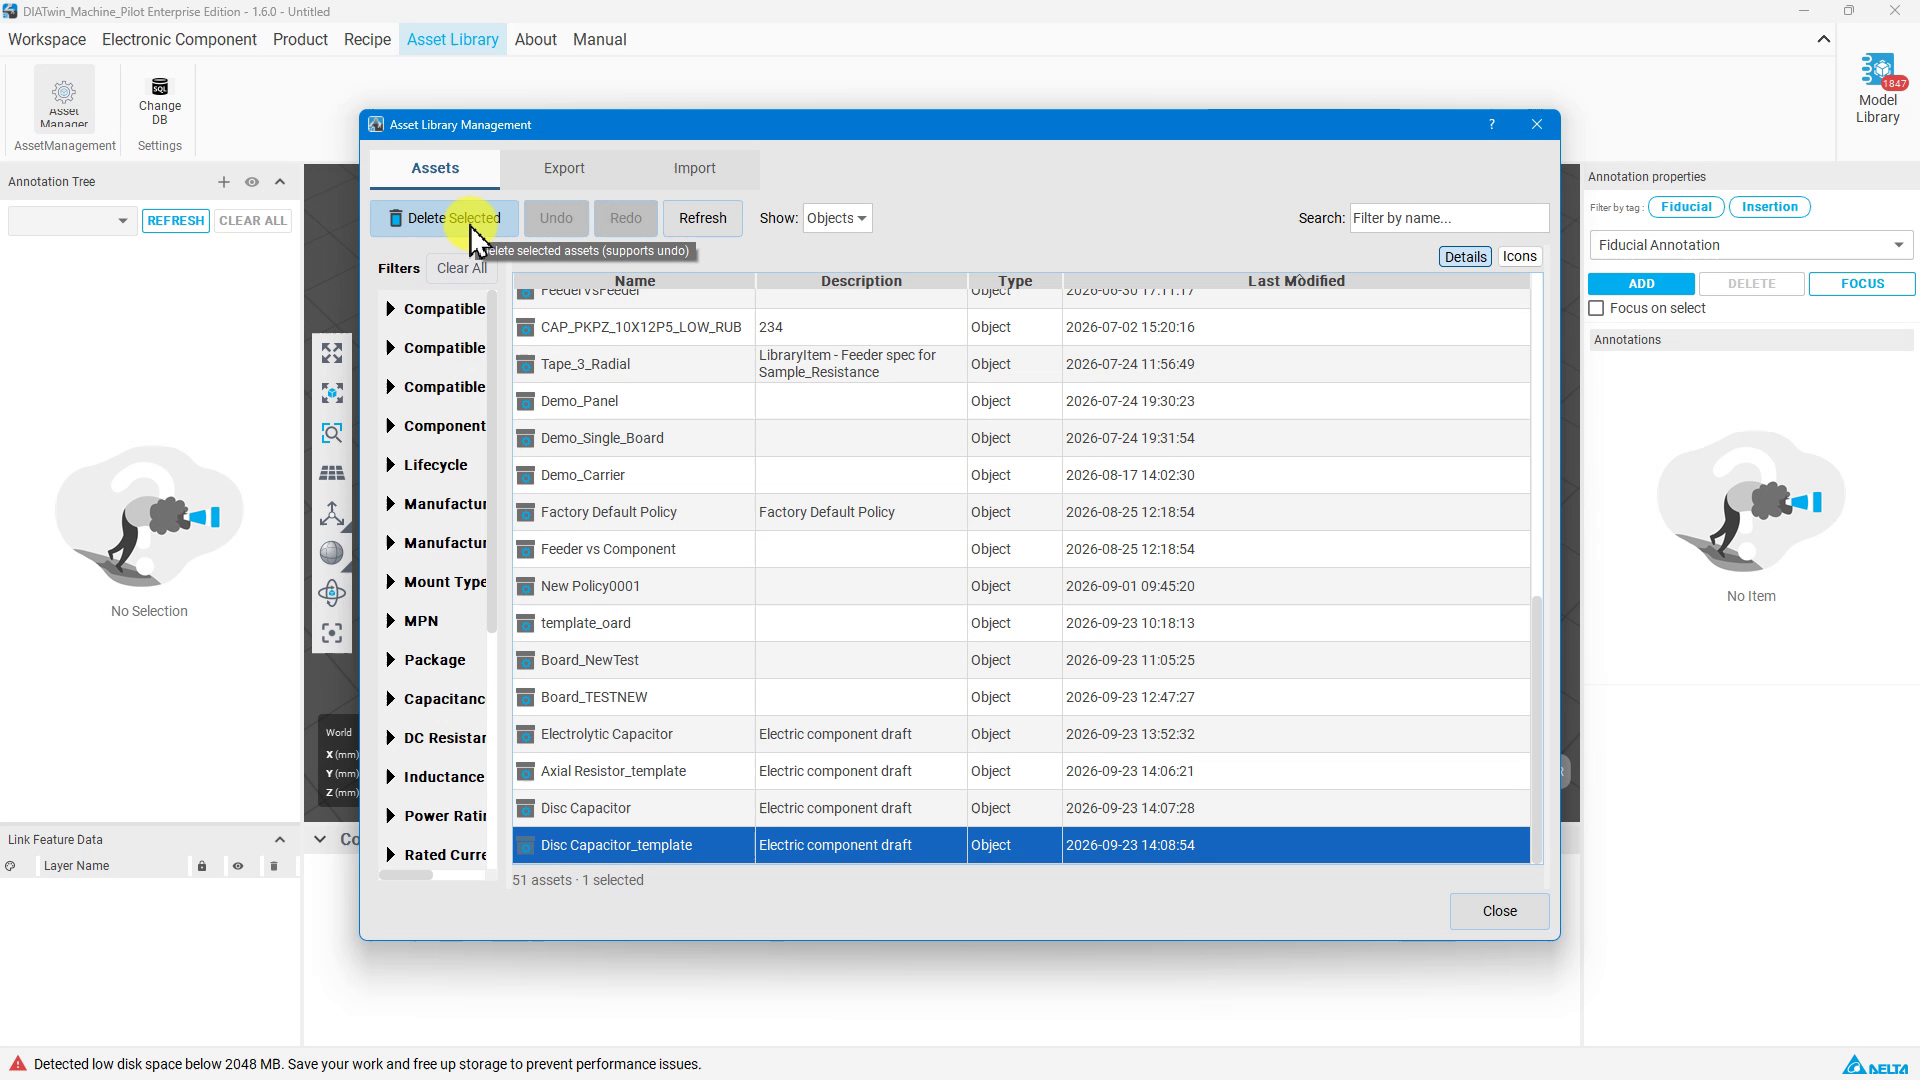Enable the Focus on select checkbox
1920x1080 pixels.
1597,309
